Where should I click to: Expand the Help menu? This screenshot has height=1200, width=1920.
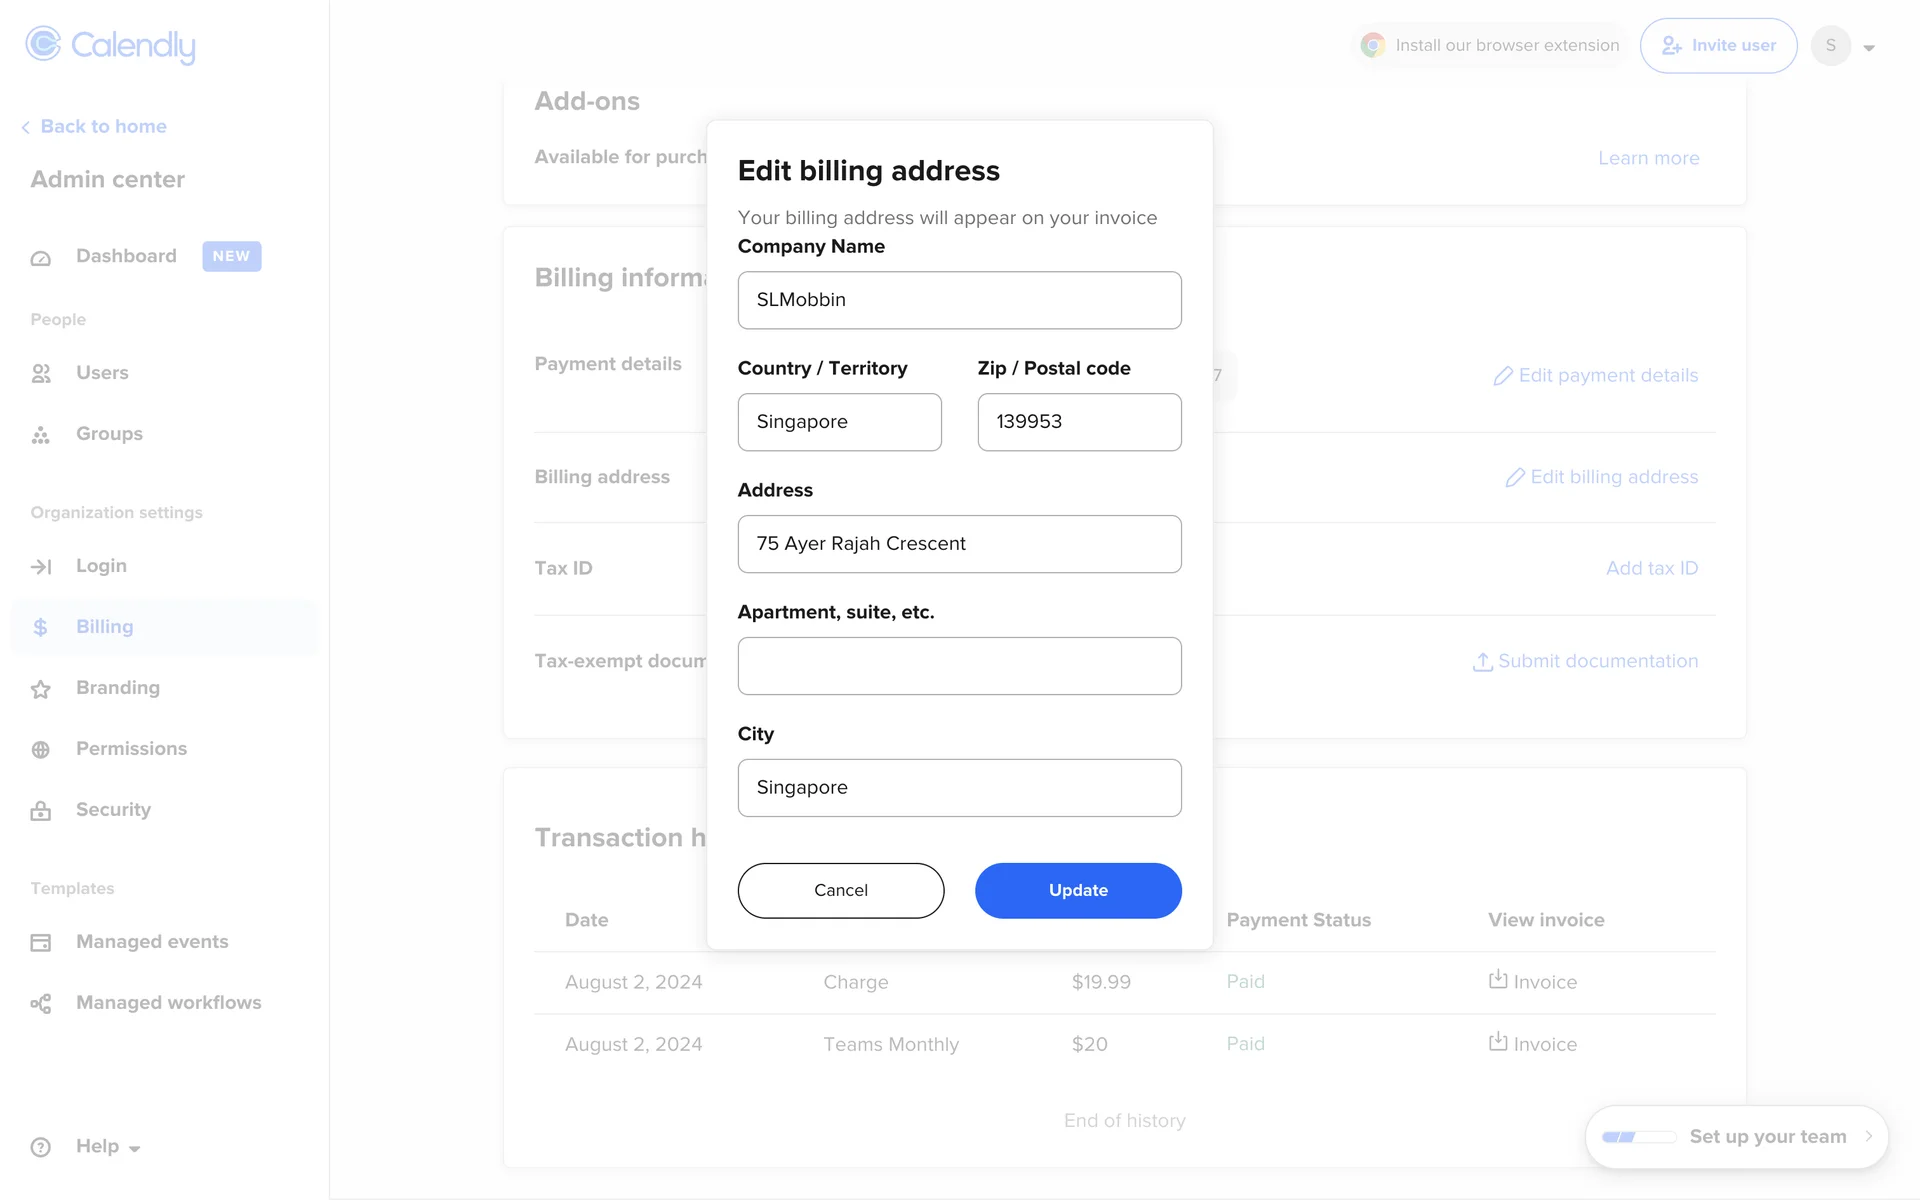pos(107,1147)
